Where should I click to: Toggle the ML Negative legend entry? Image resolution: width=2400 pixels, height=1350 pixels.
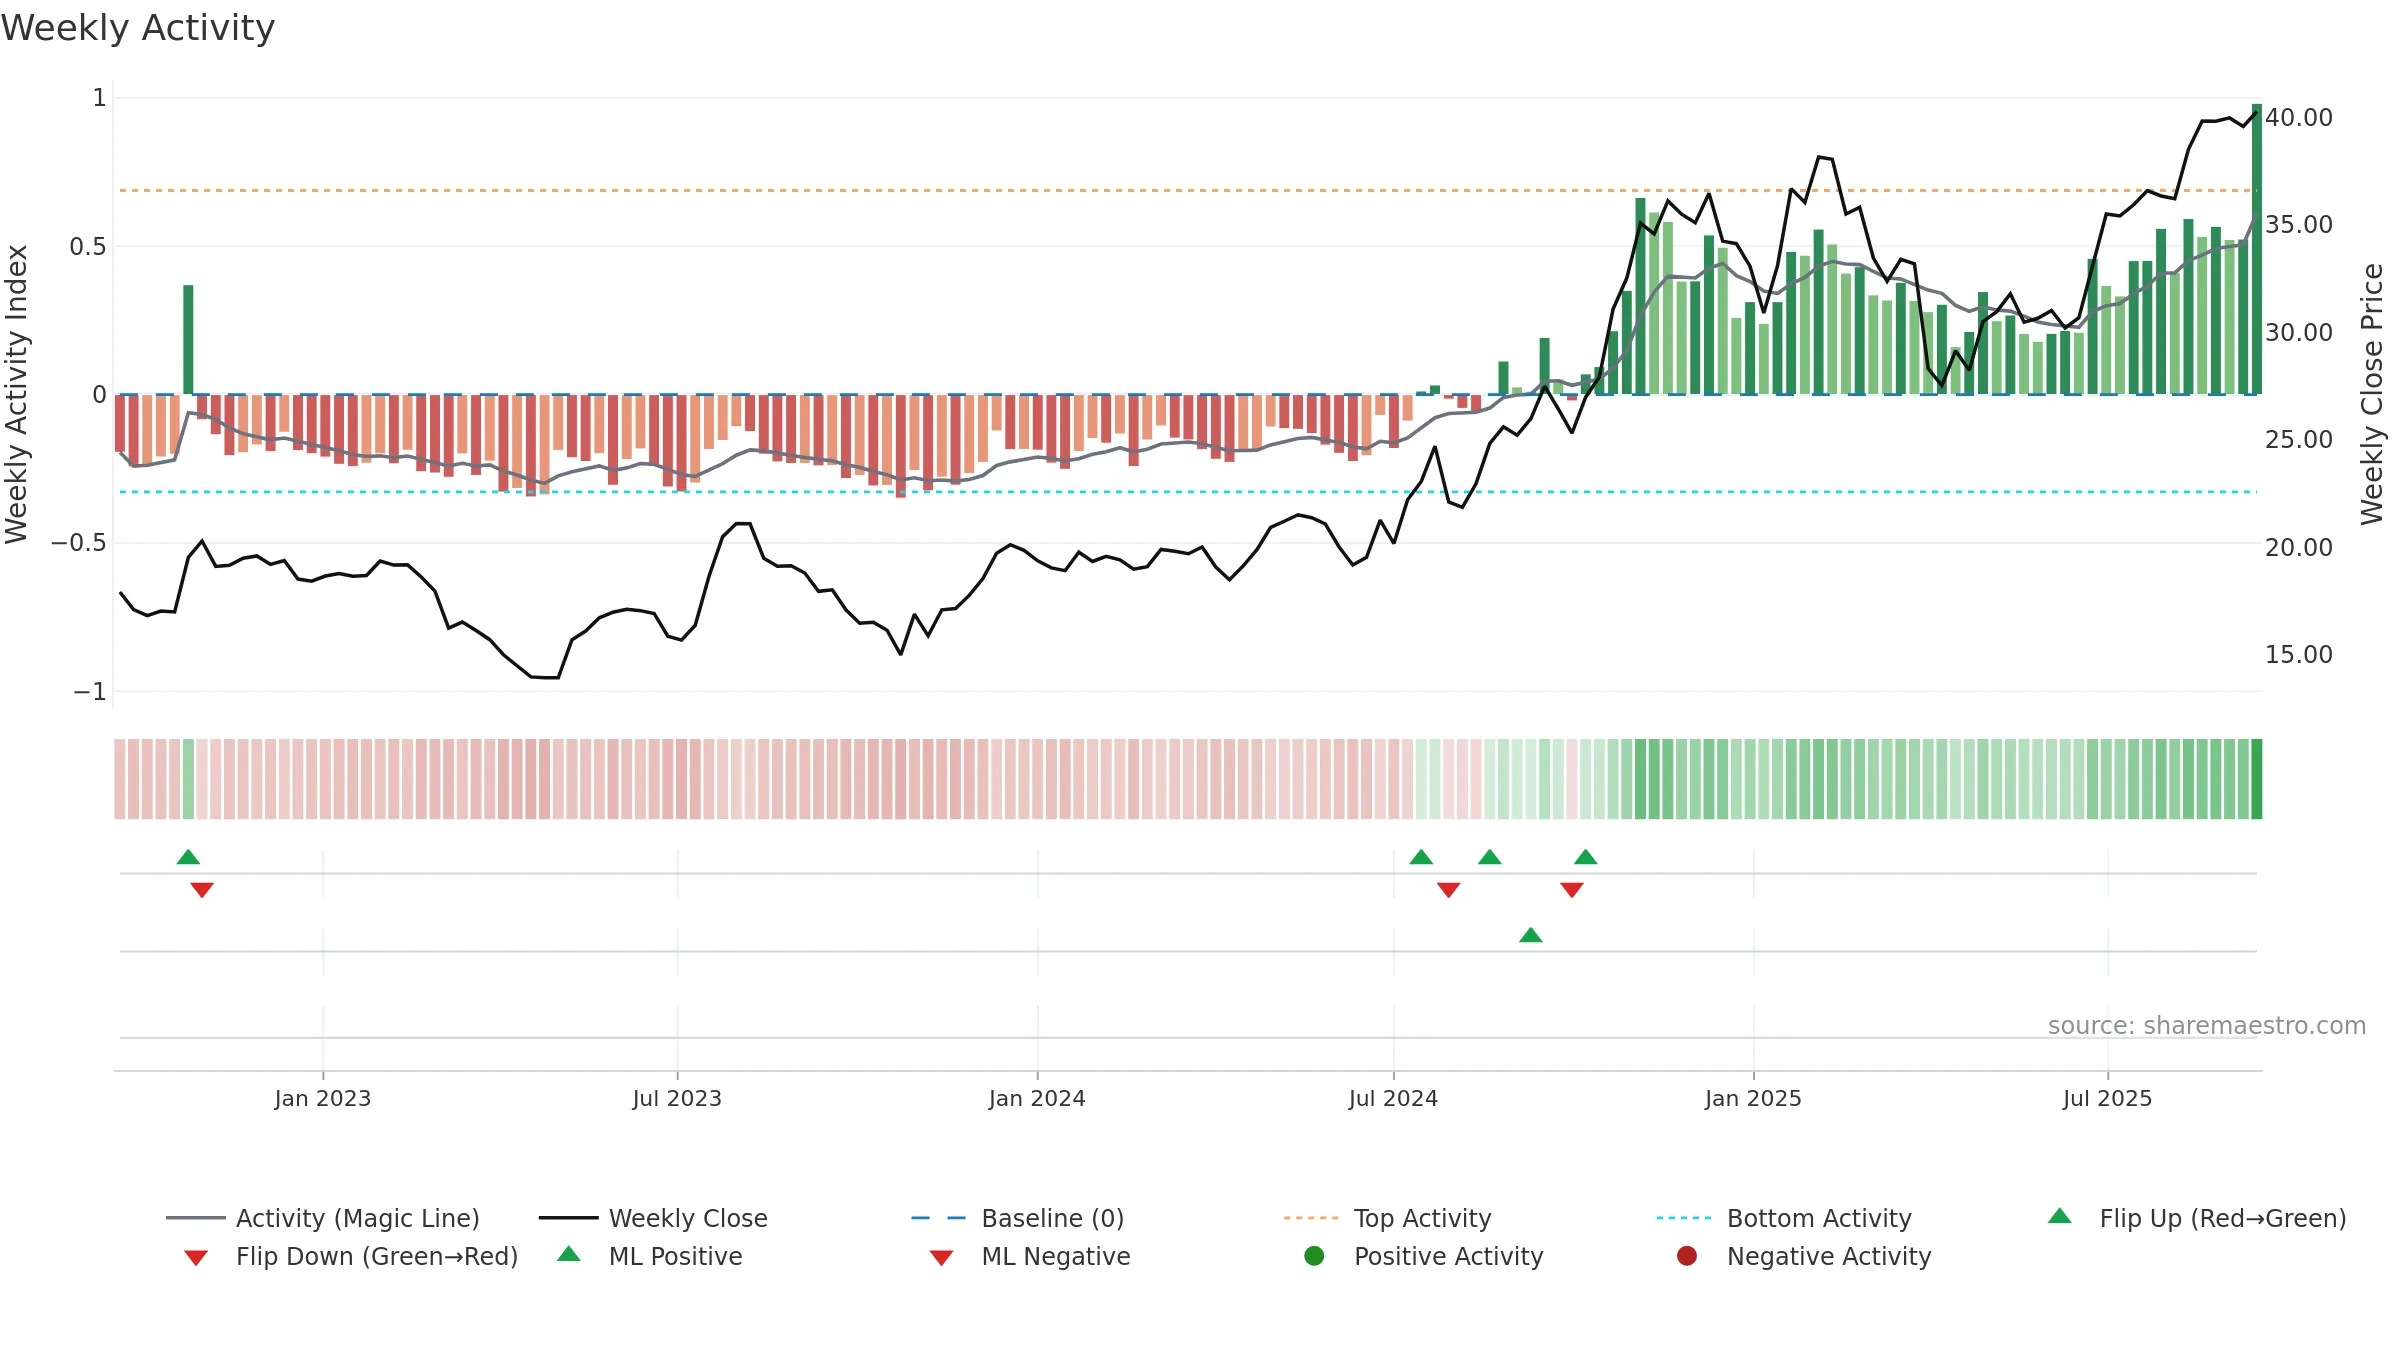click(x=1030, y=1256)
